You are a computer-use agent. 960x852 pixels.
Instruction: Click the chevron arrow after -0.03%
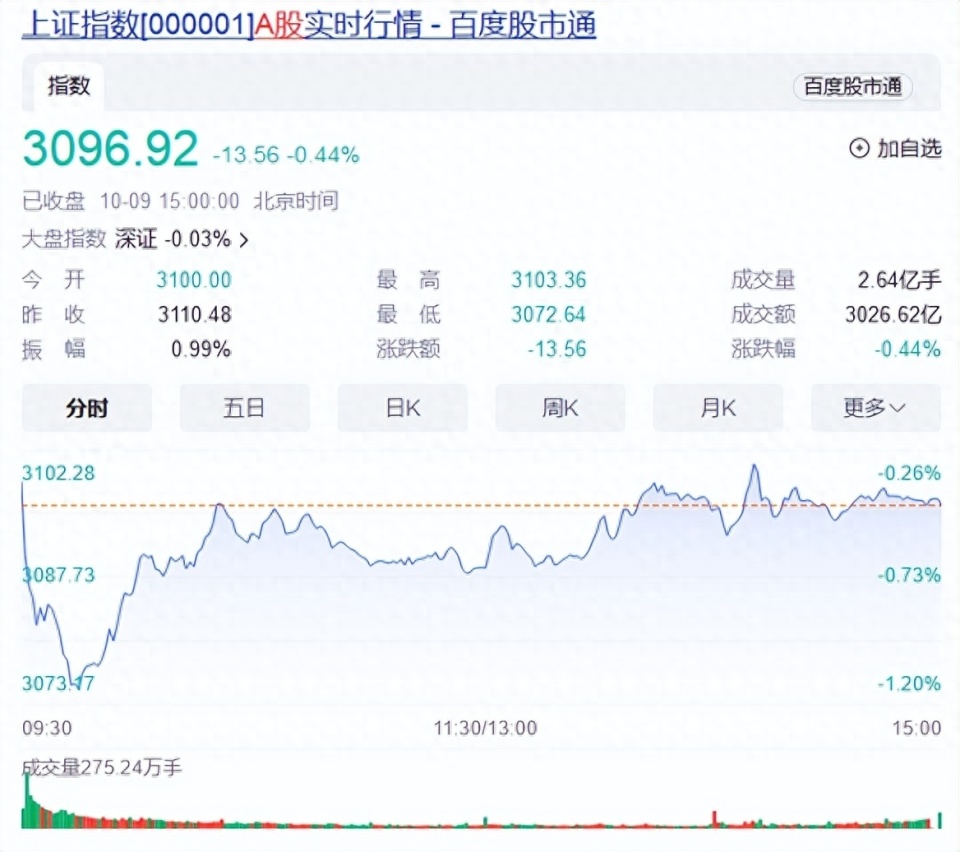coord(243,240)
